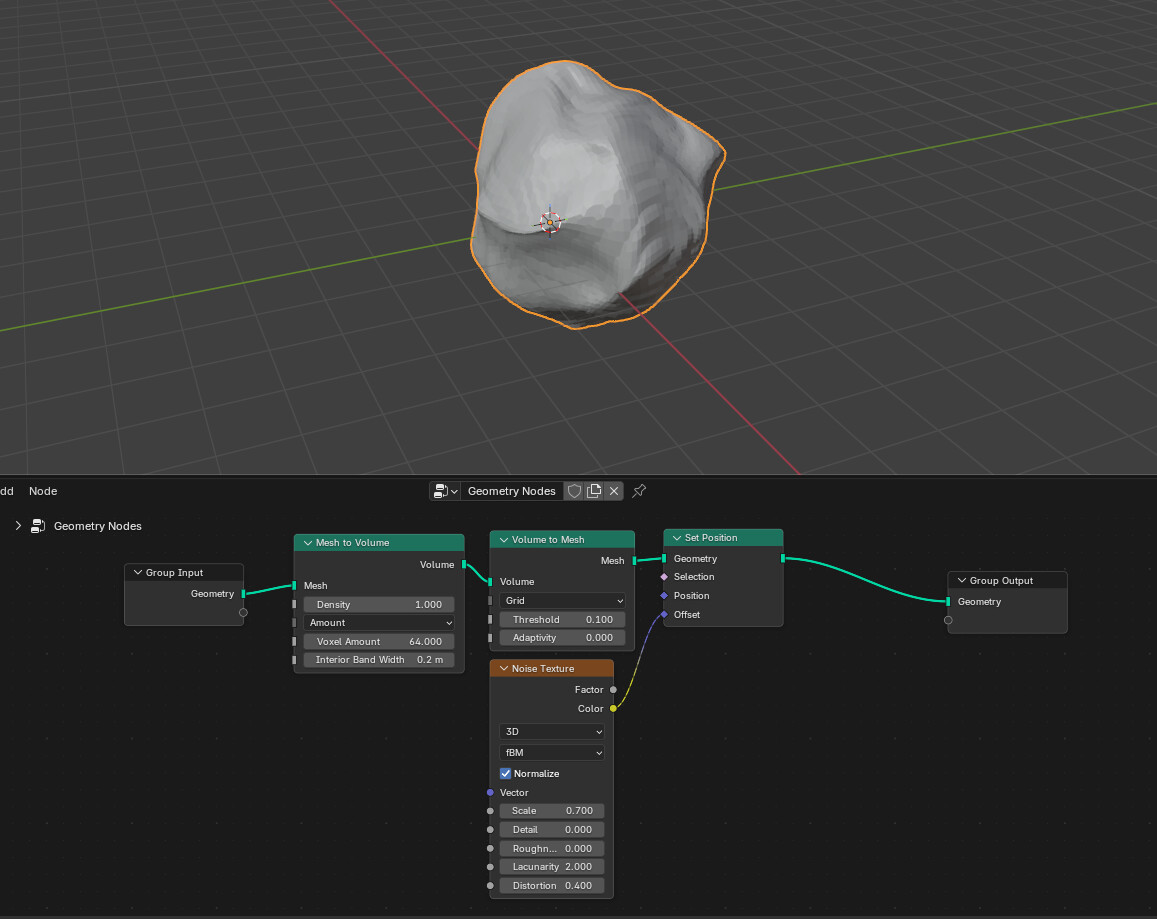Click the Interior Band Width field

[x=379, y=660]
